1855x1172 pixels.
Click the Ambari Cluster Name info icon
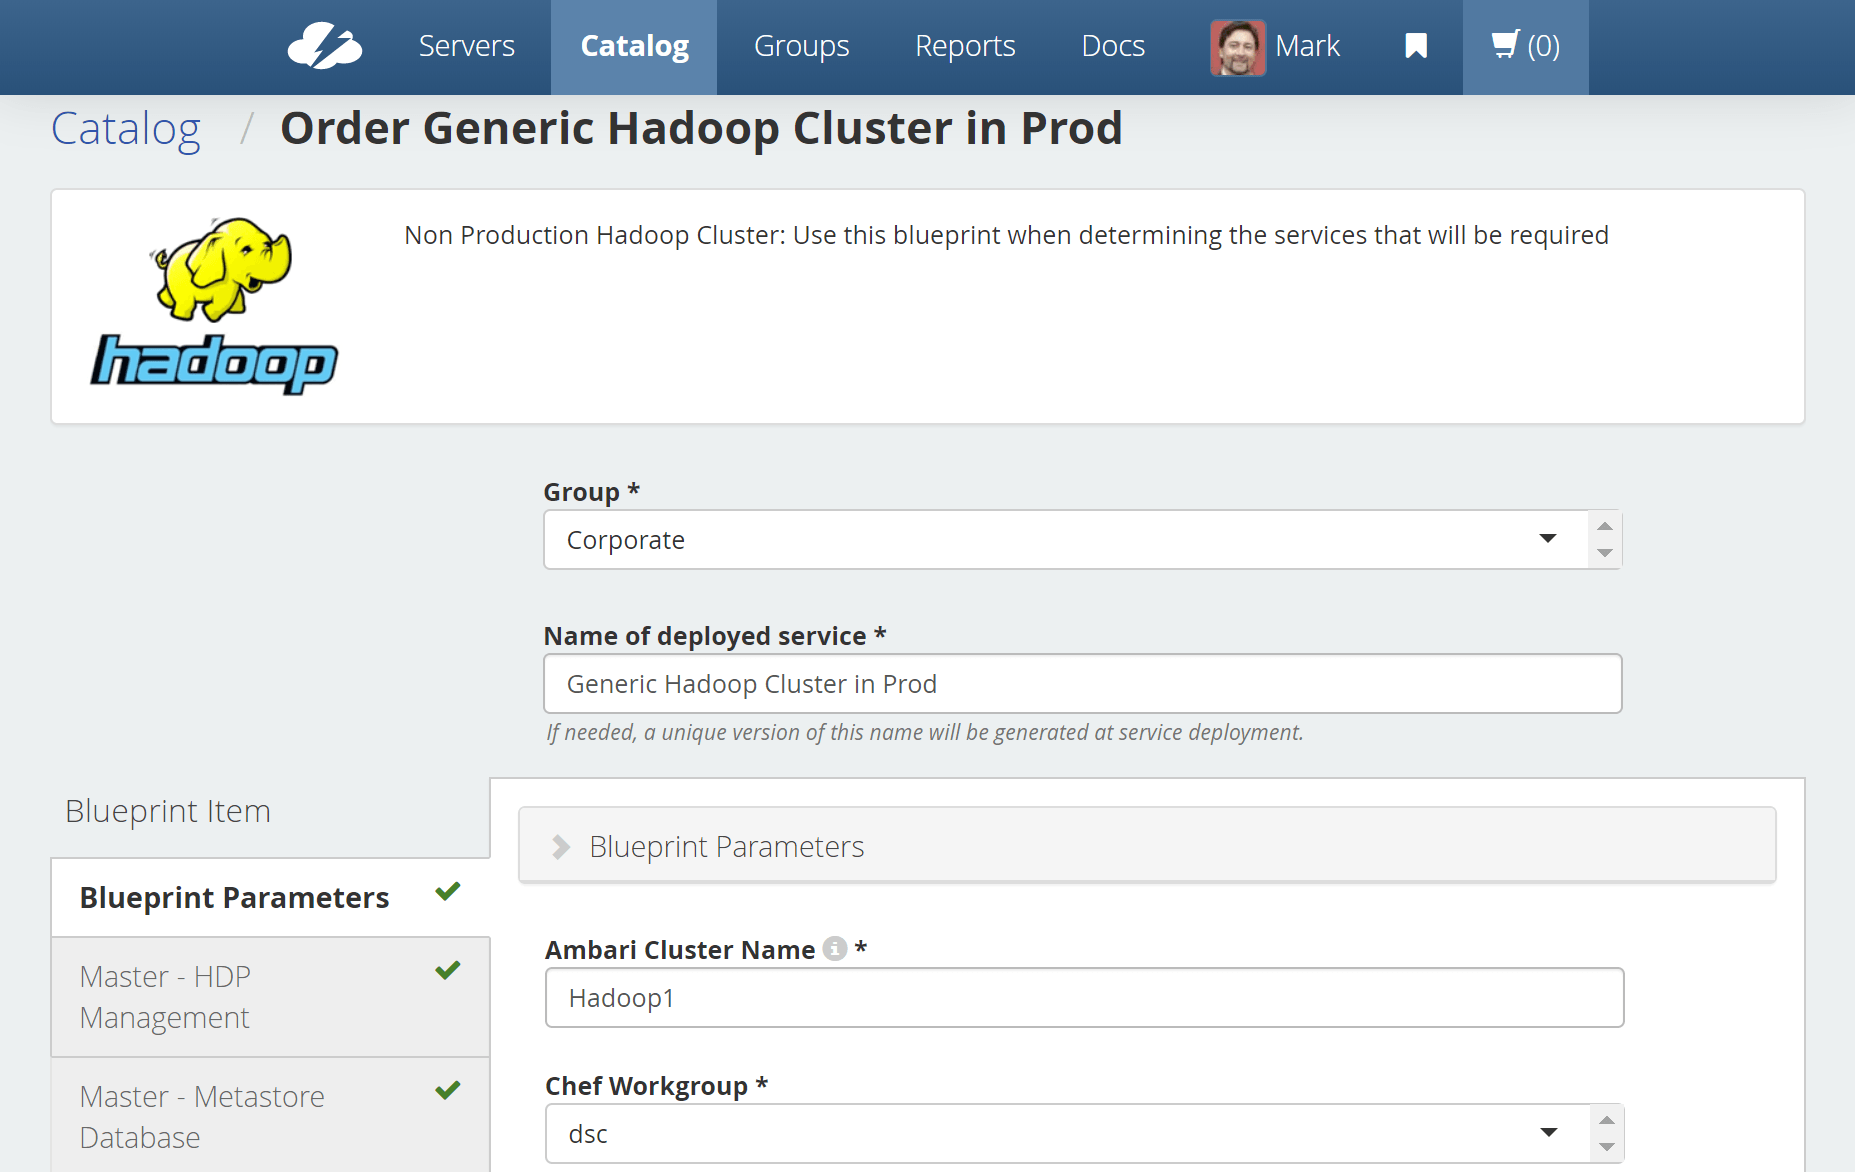[x=835, y=949]
